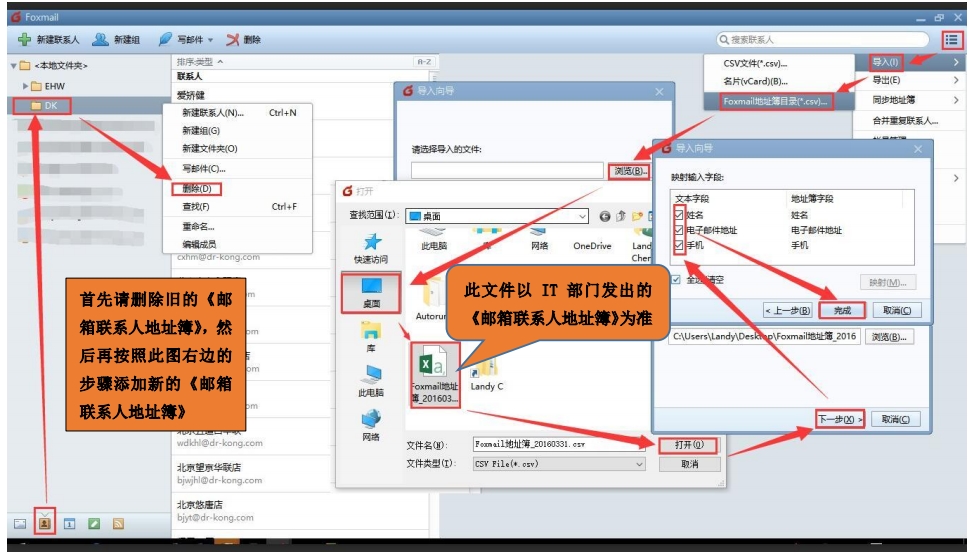This screenshot has width=969, height=554.
Task: Click the 新建联系人 toolbar button
Action: pos(49,40)
